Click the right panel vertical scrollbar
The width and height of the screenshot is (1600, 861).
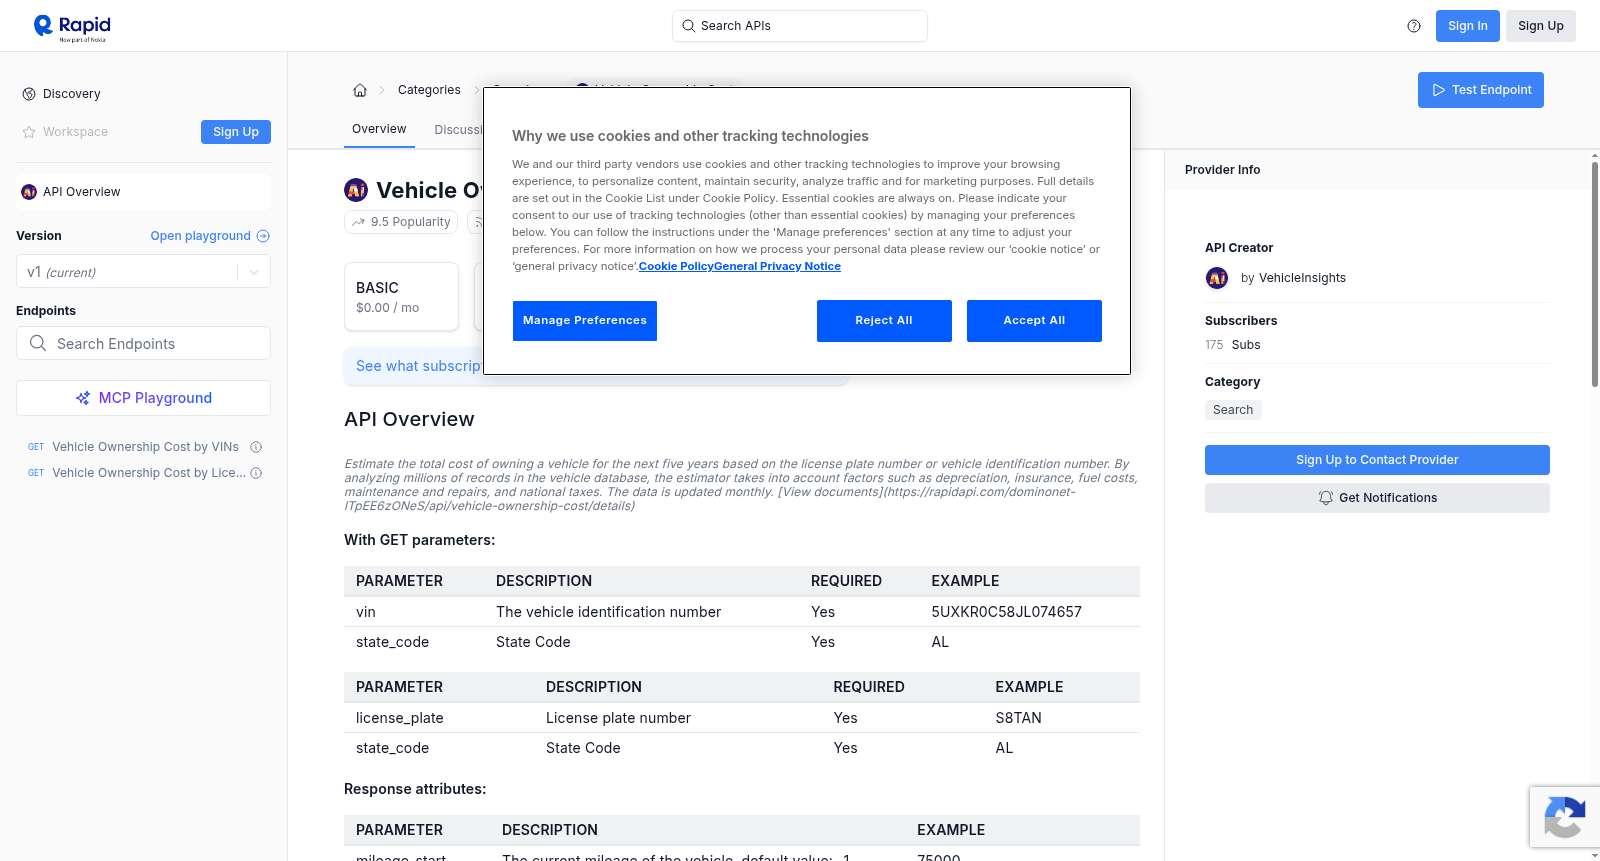(1595, 272)
